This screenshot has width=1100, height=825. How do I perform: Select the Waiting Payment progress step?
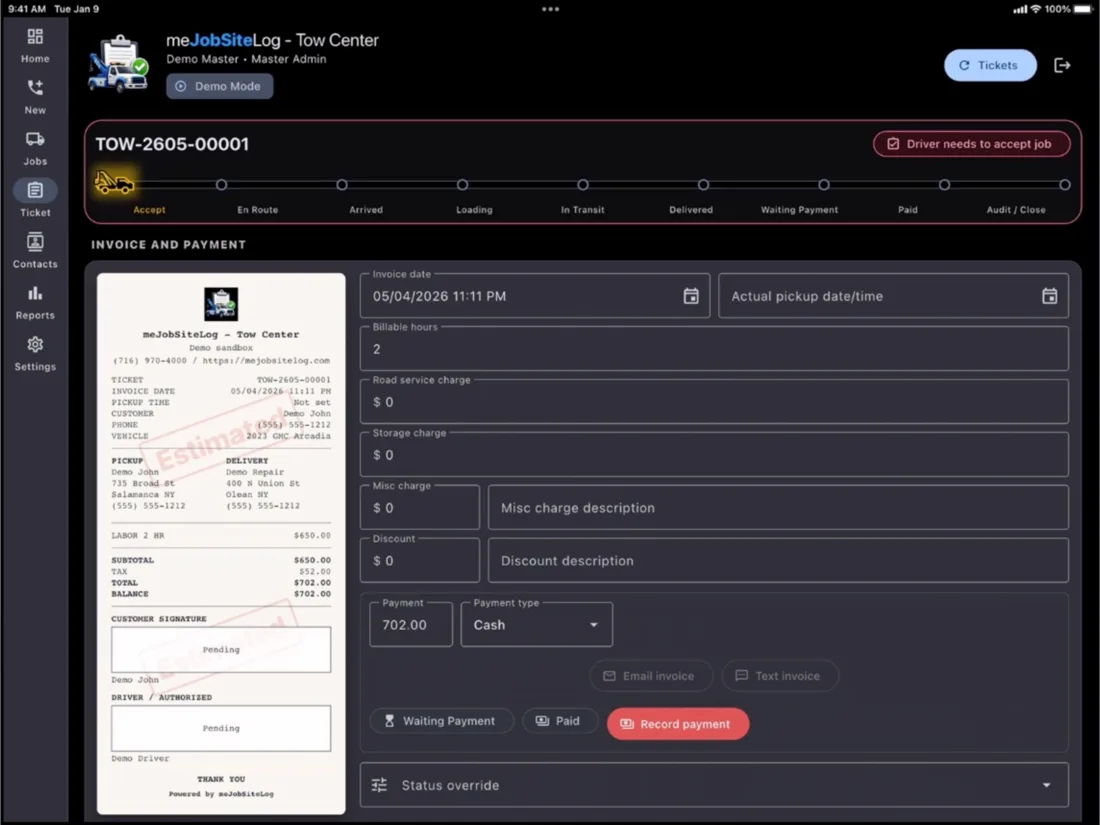824,185
